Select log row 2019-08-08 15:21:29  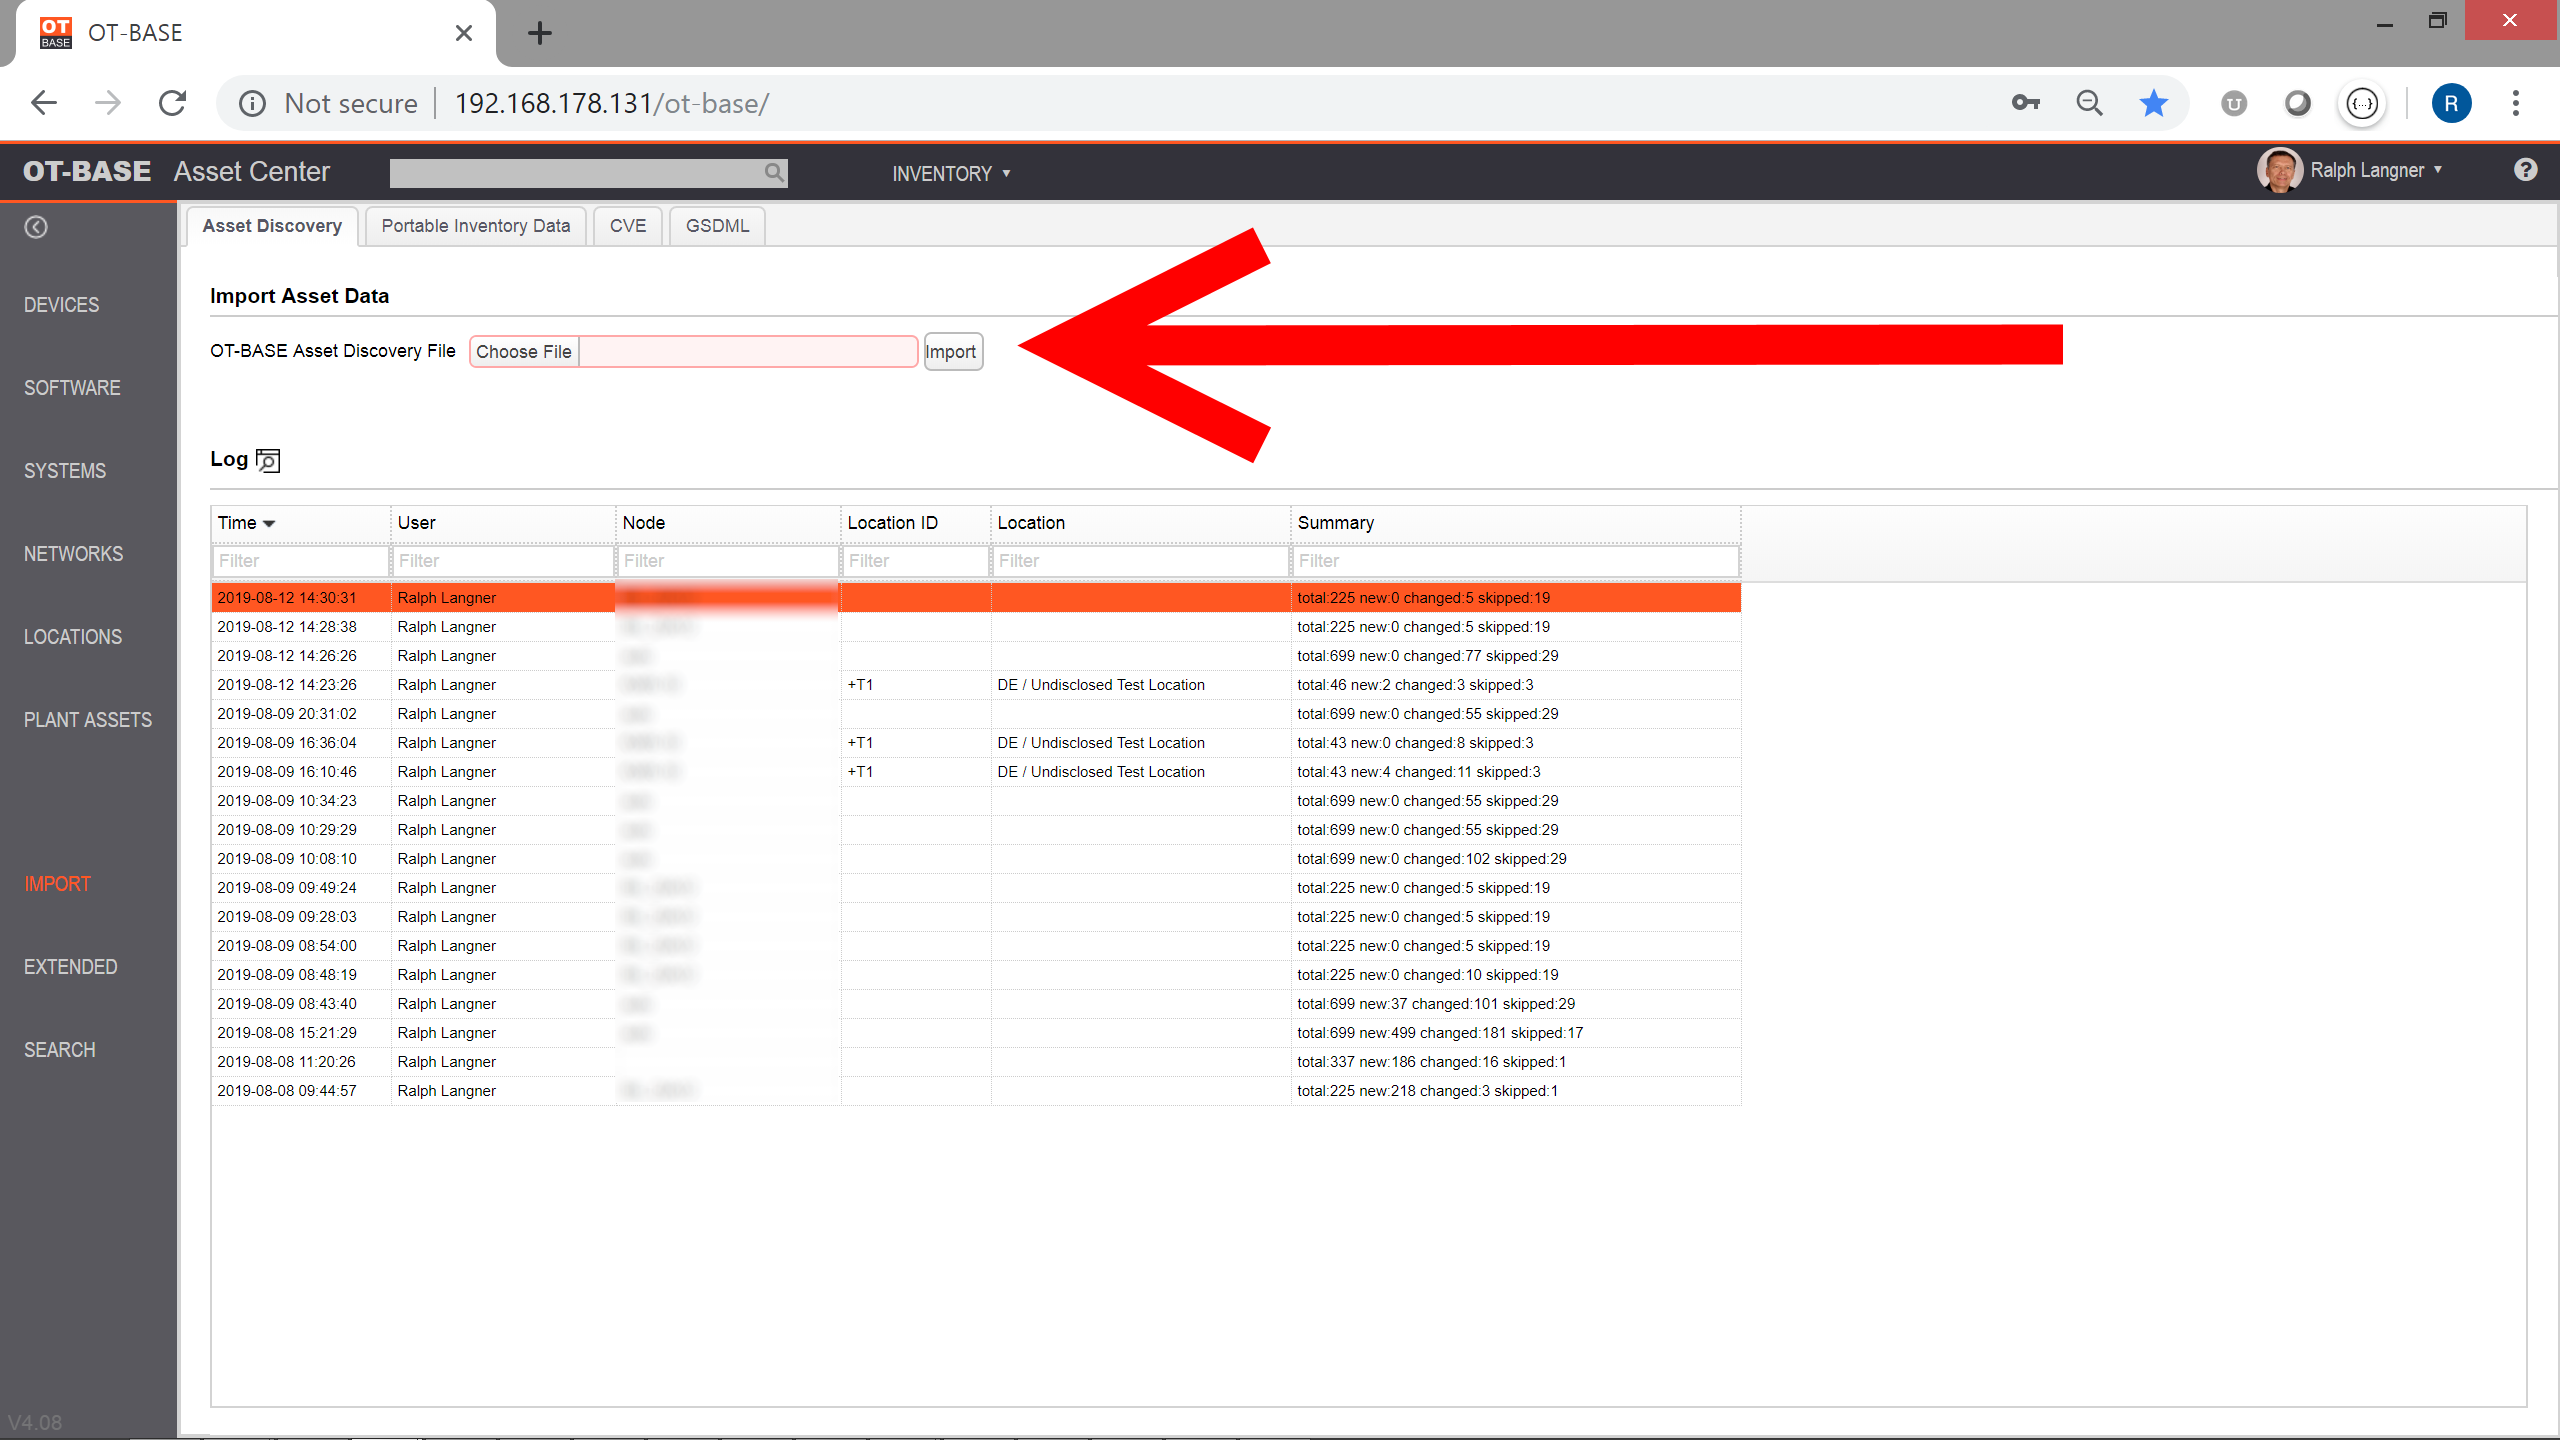[x=976, y=1033]
